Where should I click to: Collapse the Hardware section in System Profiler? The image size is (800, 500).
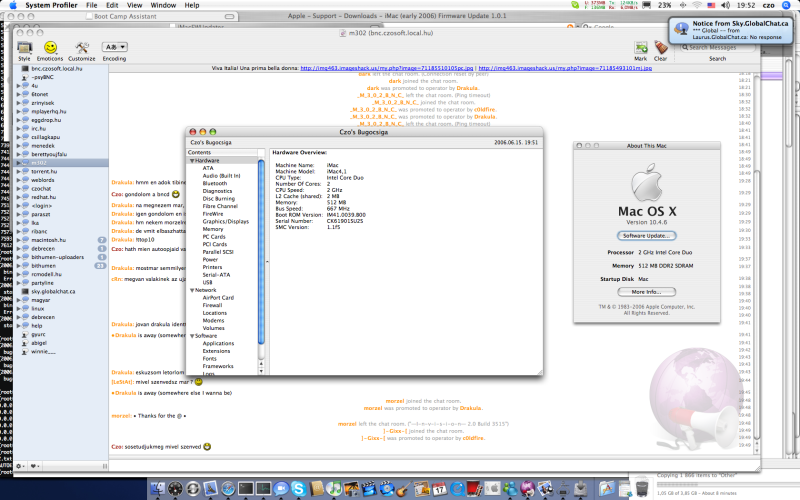tap(192, 161)
